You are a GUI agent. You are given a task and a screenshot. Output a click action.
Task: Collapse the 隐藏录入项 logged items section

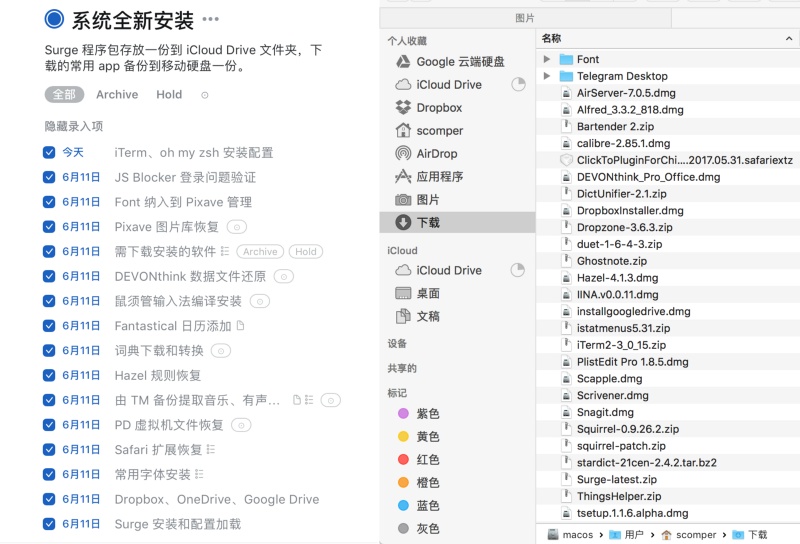click(74, 126)
